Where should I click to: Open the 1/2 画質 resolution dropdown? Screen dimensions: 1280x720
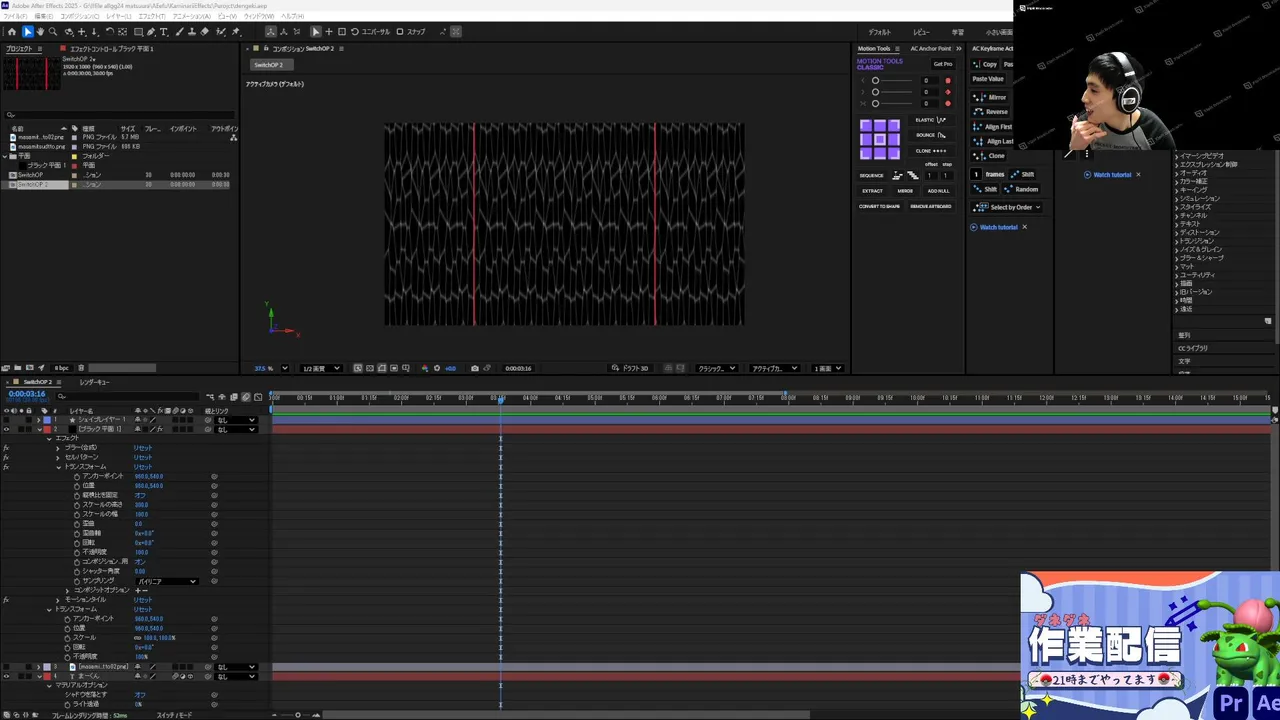tap(321, 368)
